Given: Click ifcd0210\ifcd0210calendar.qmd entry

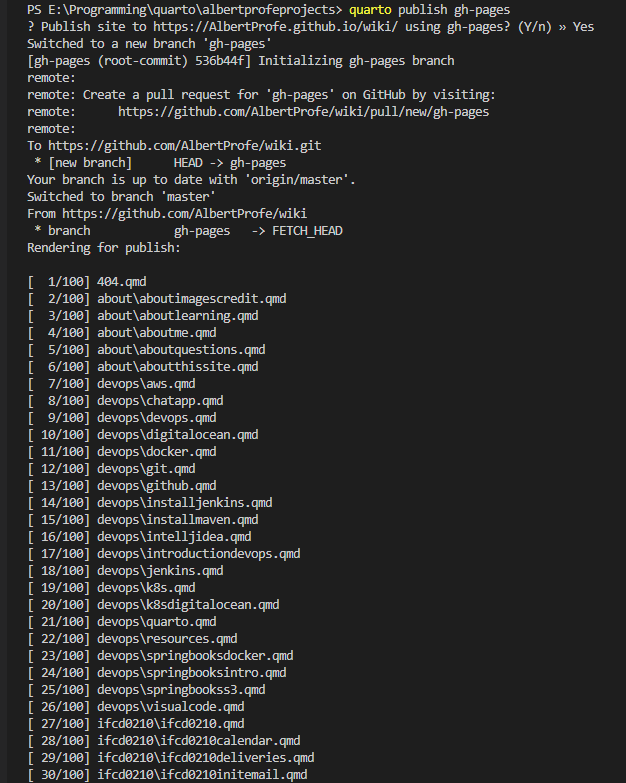Looking at the screenshot, I should click(199, 740).
